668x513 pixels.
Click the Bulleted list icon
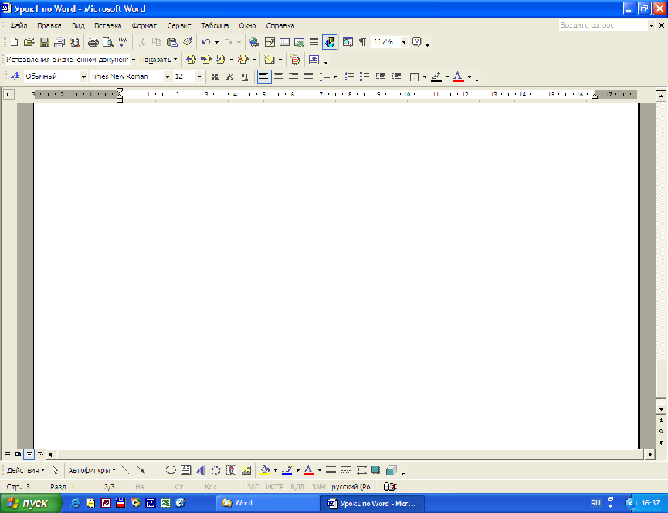point(364,76)
